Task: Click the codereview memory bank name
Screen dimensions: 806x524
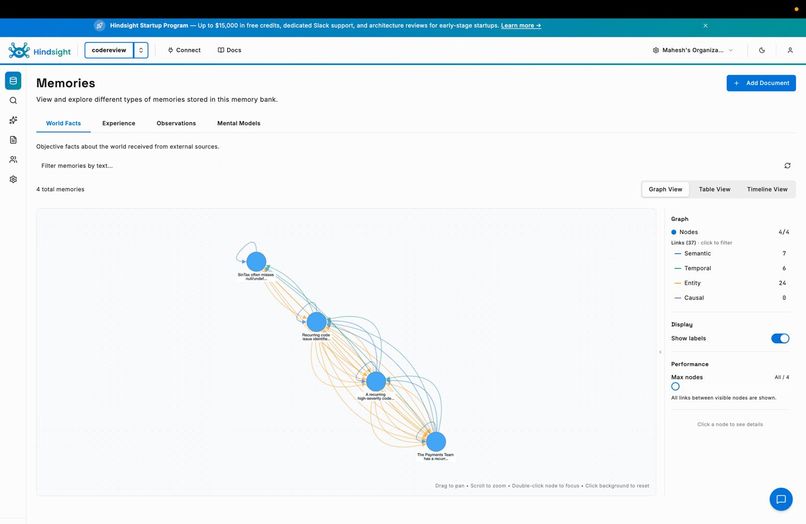Action: click(109, 50)
